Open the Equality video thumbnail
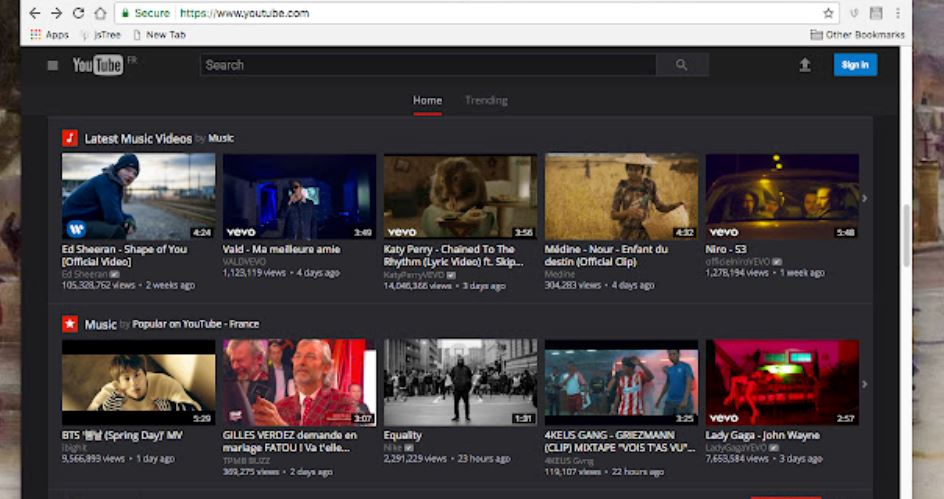The image size is (944, 499). [460, 382]
